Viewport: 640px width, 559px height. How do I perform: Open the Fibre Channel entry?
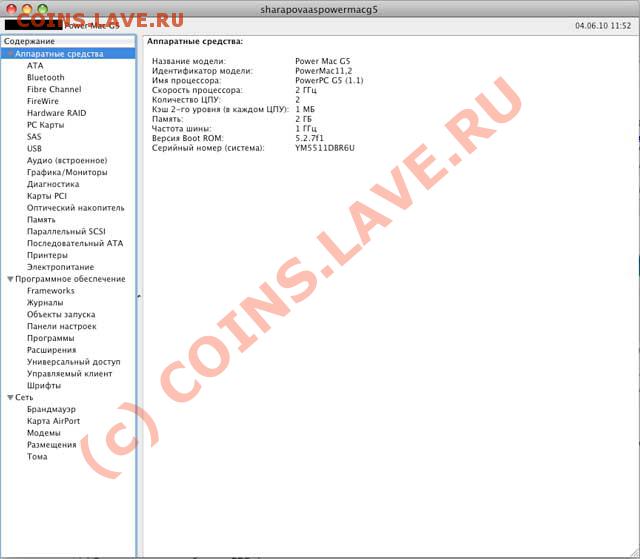tap(54, 89)
